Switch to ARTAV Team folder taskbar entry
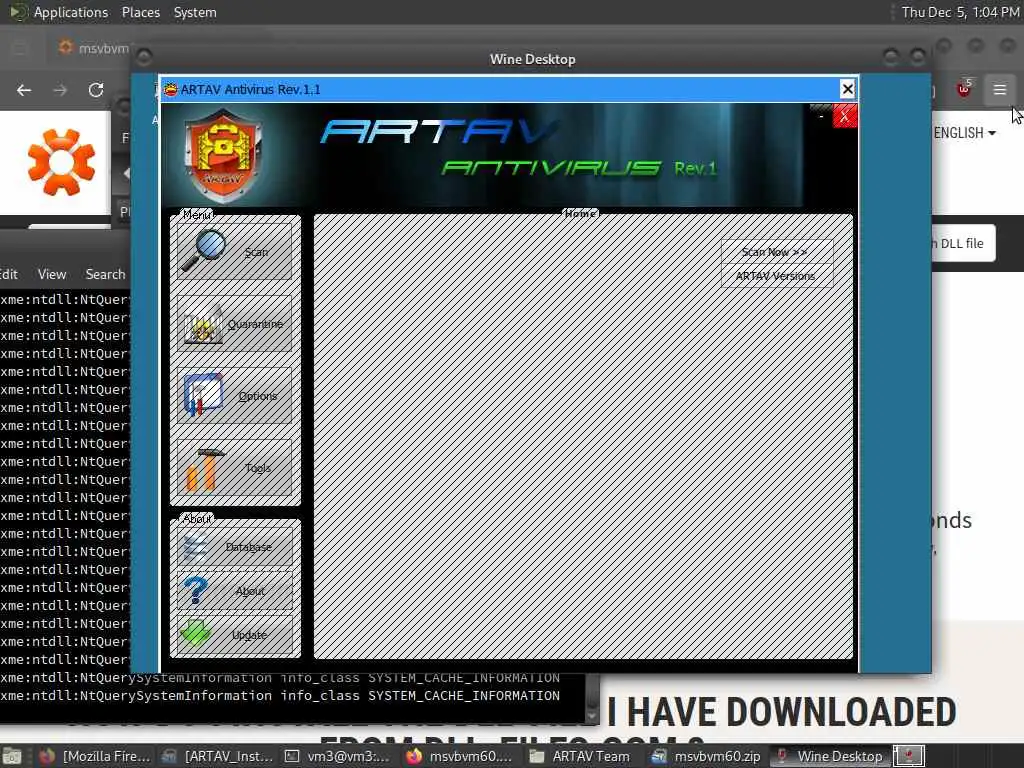The width and height of the screenshot is (1024, 768). pos(581,756)
